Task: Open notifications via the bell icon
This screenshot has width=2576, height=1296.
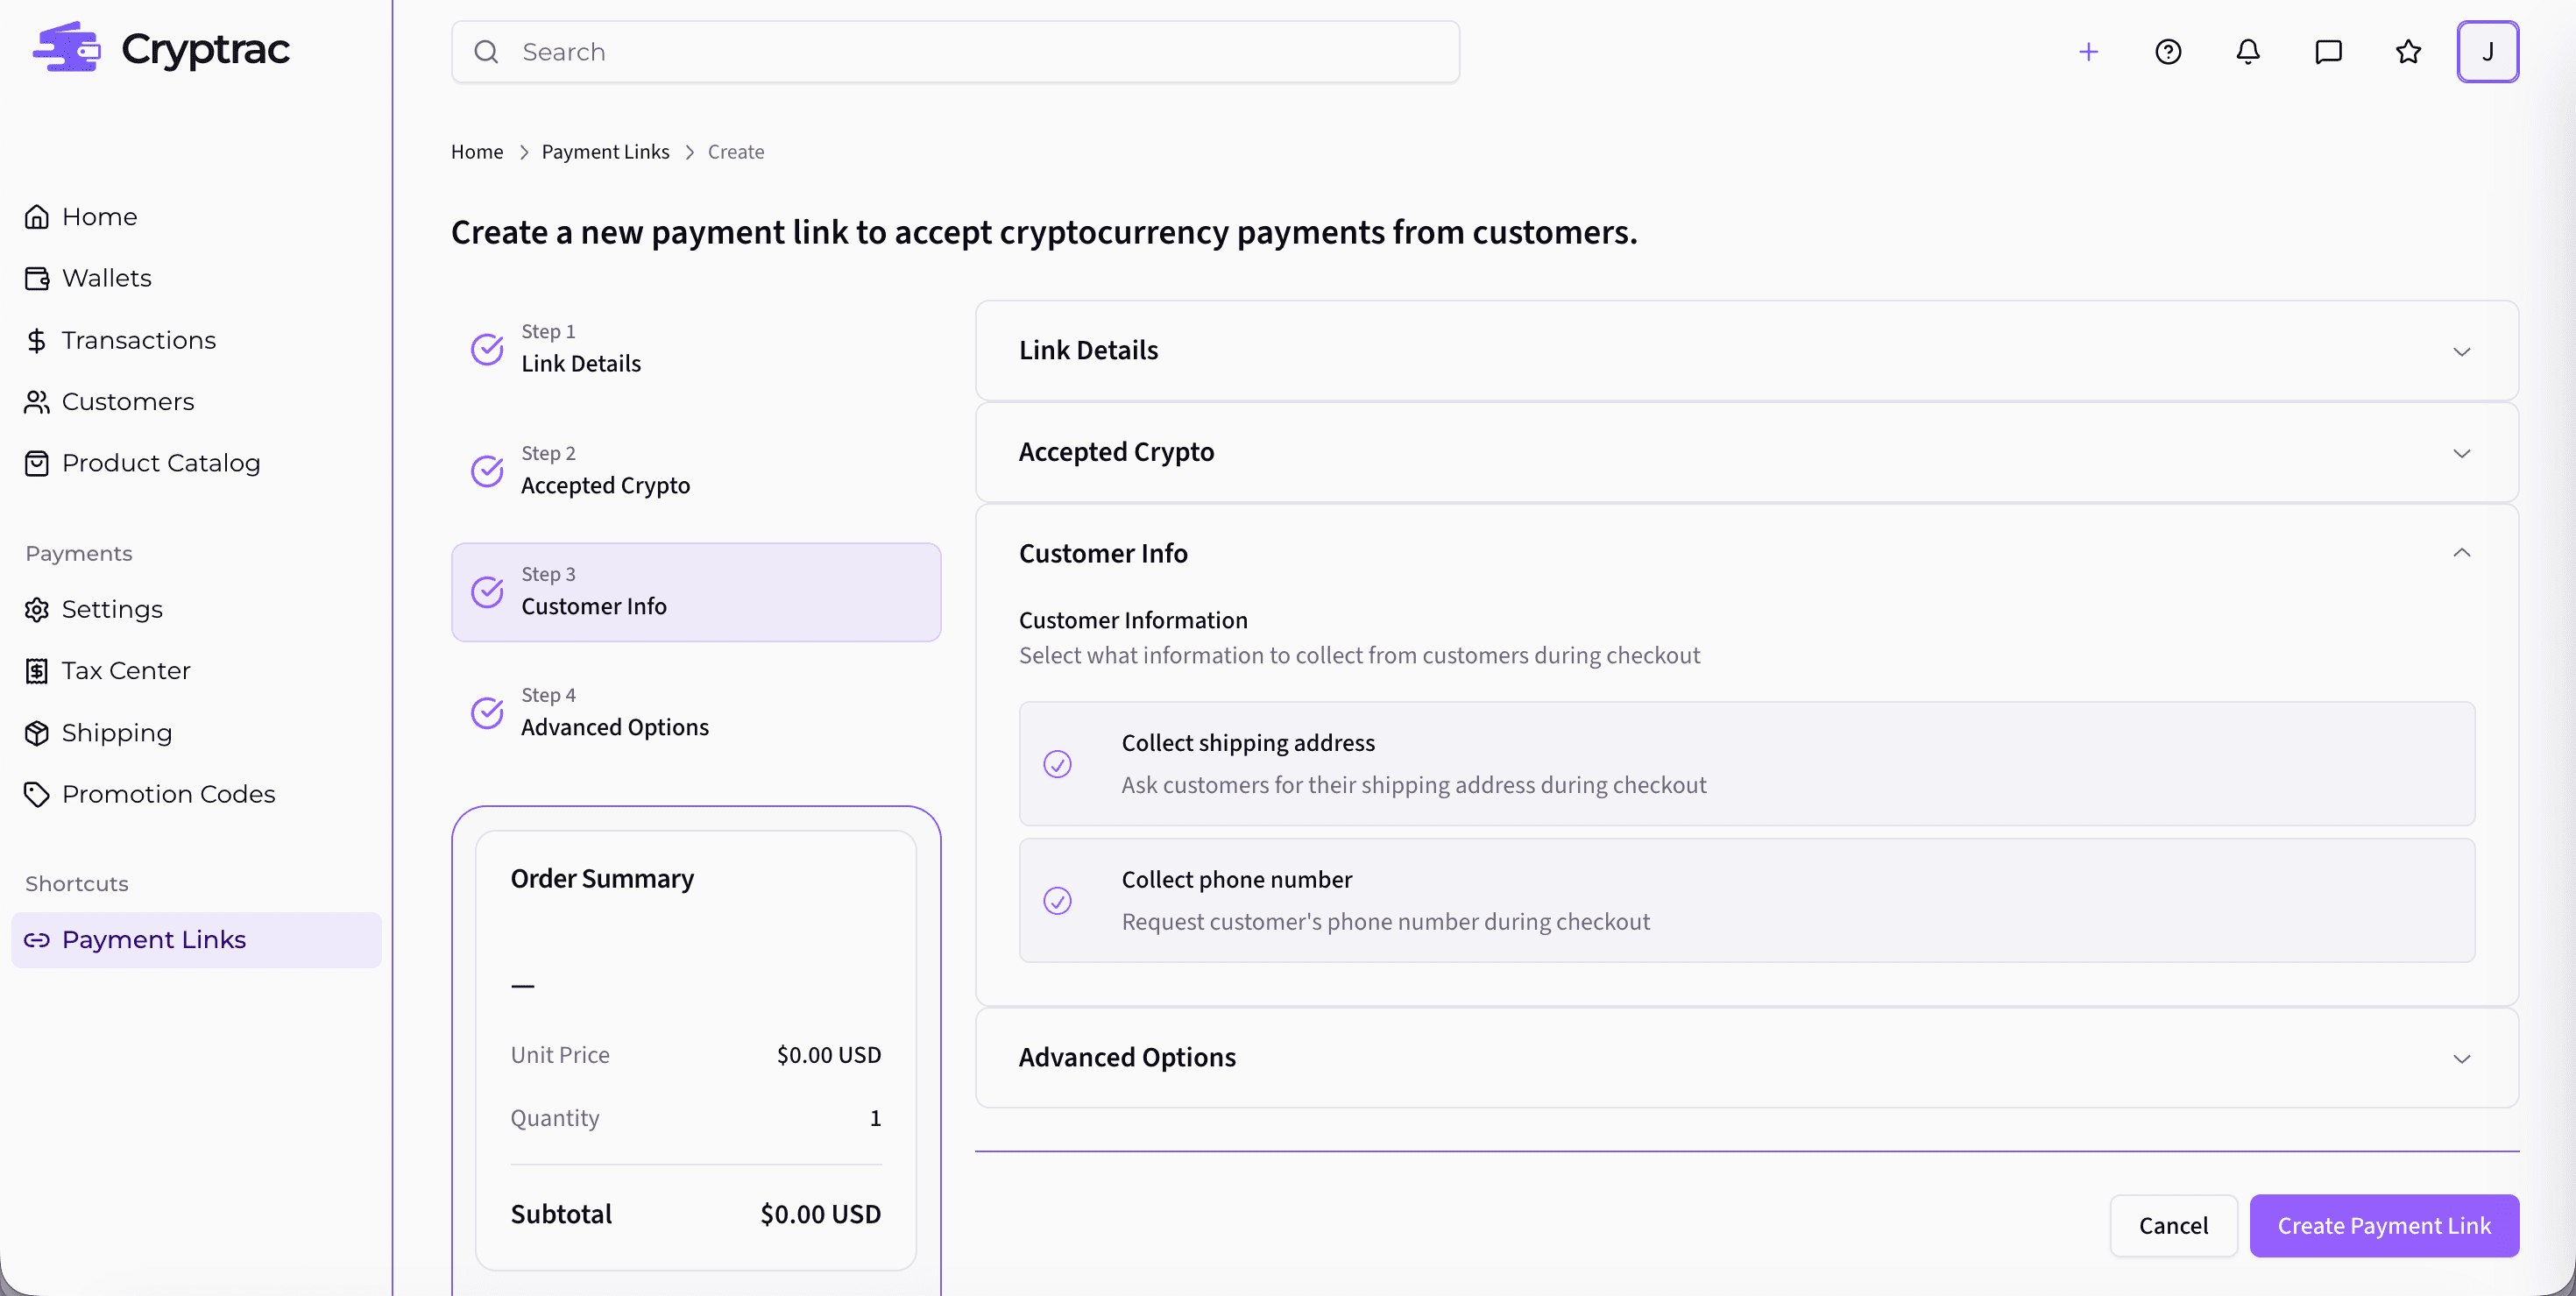Action: click(2247, 51)
